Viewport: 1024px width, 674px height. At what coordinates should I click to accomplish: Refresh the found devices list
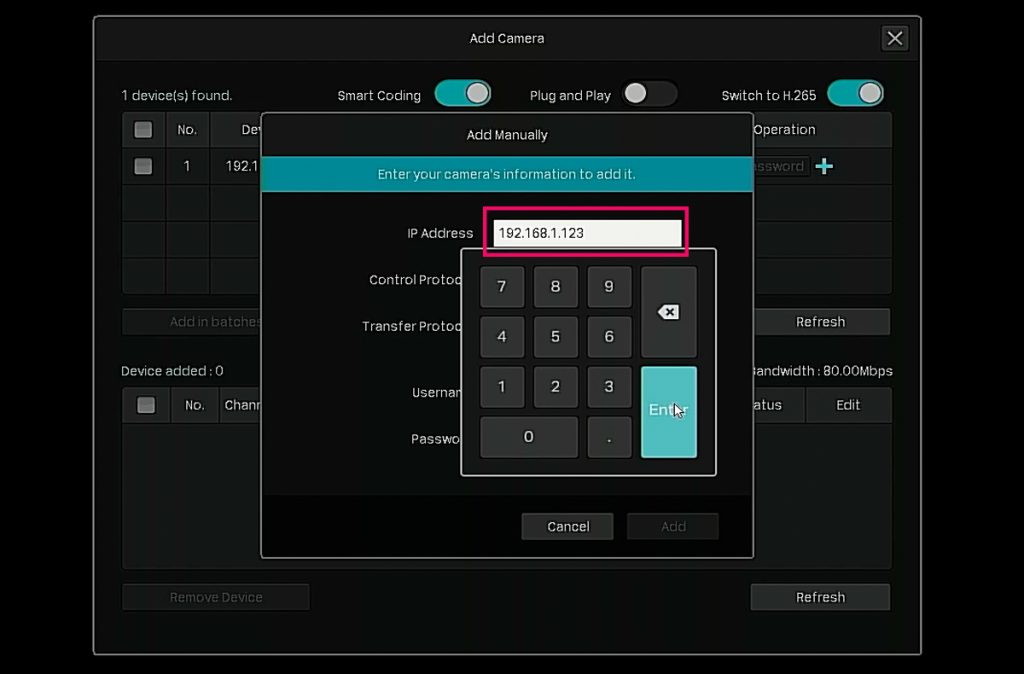click(820, 322)
